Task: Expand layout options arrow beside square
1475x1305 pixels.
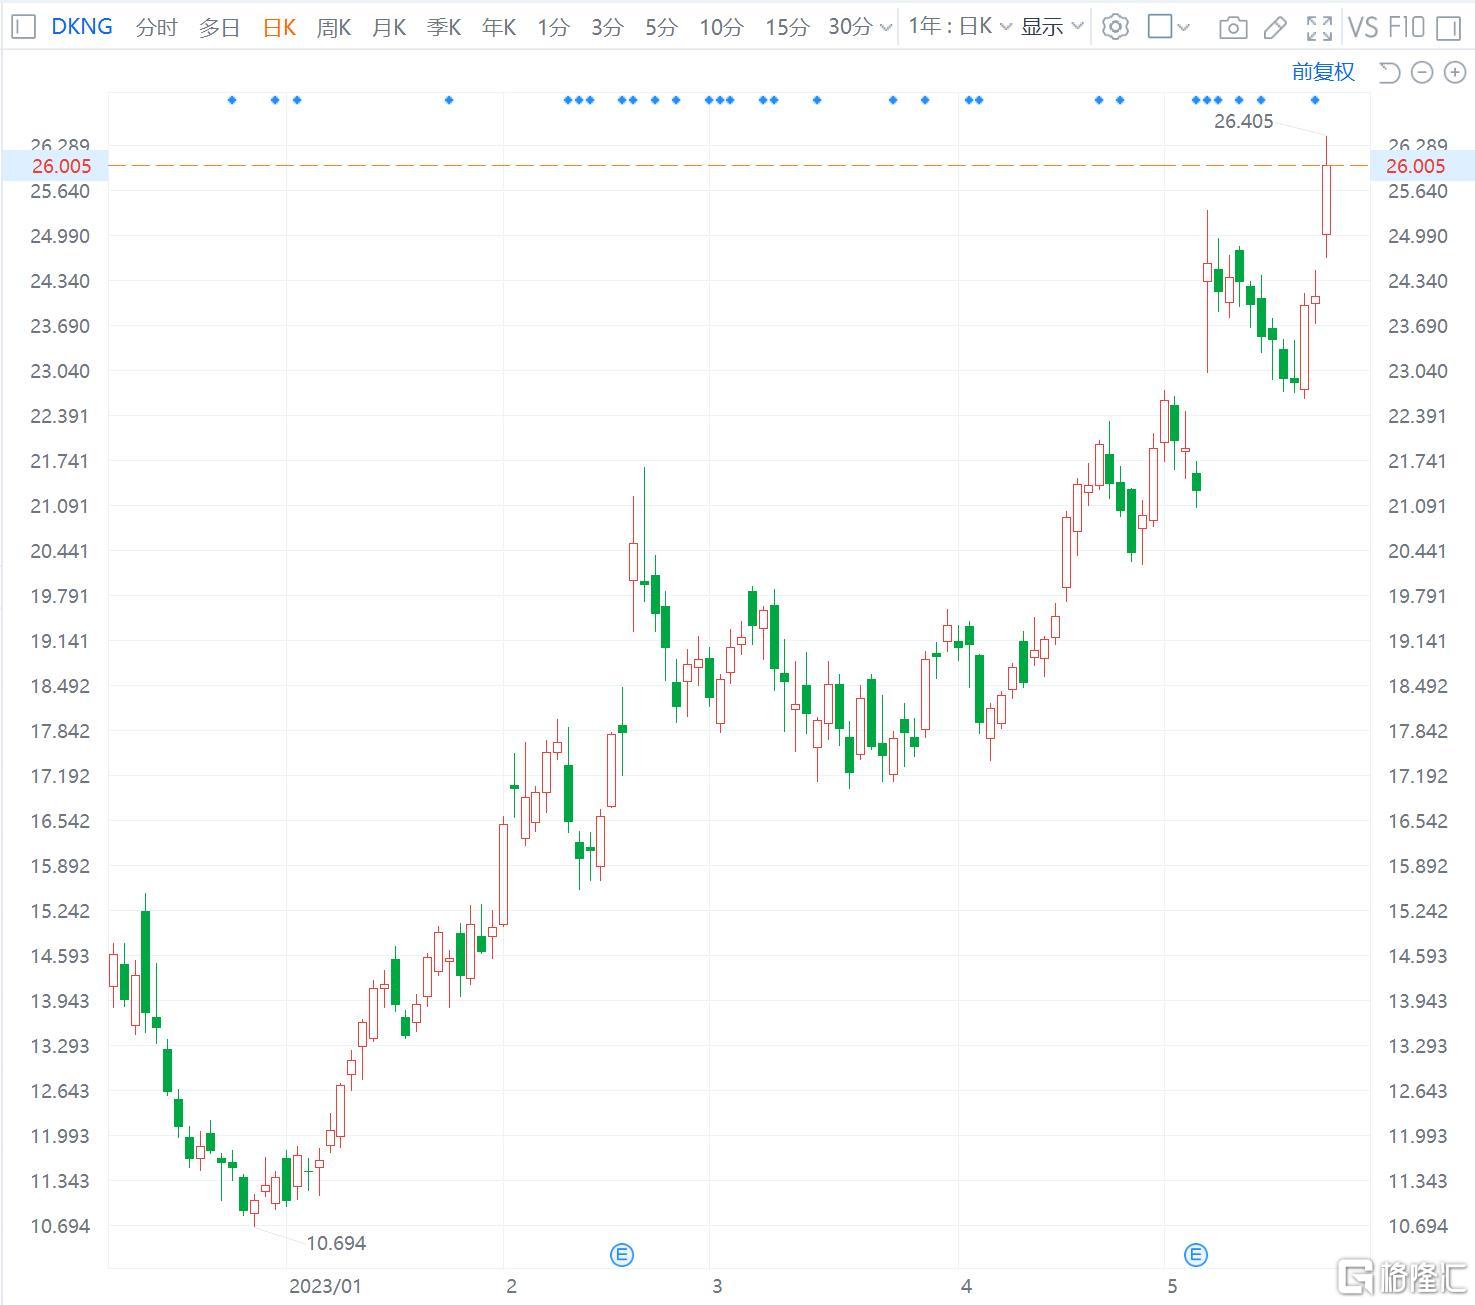Action: click(1184, 28)
